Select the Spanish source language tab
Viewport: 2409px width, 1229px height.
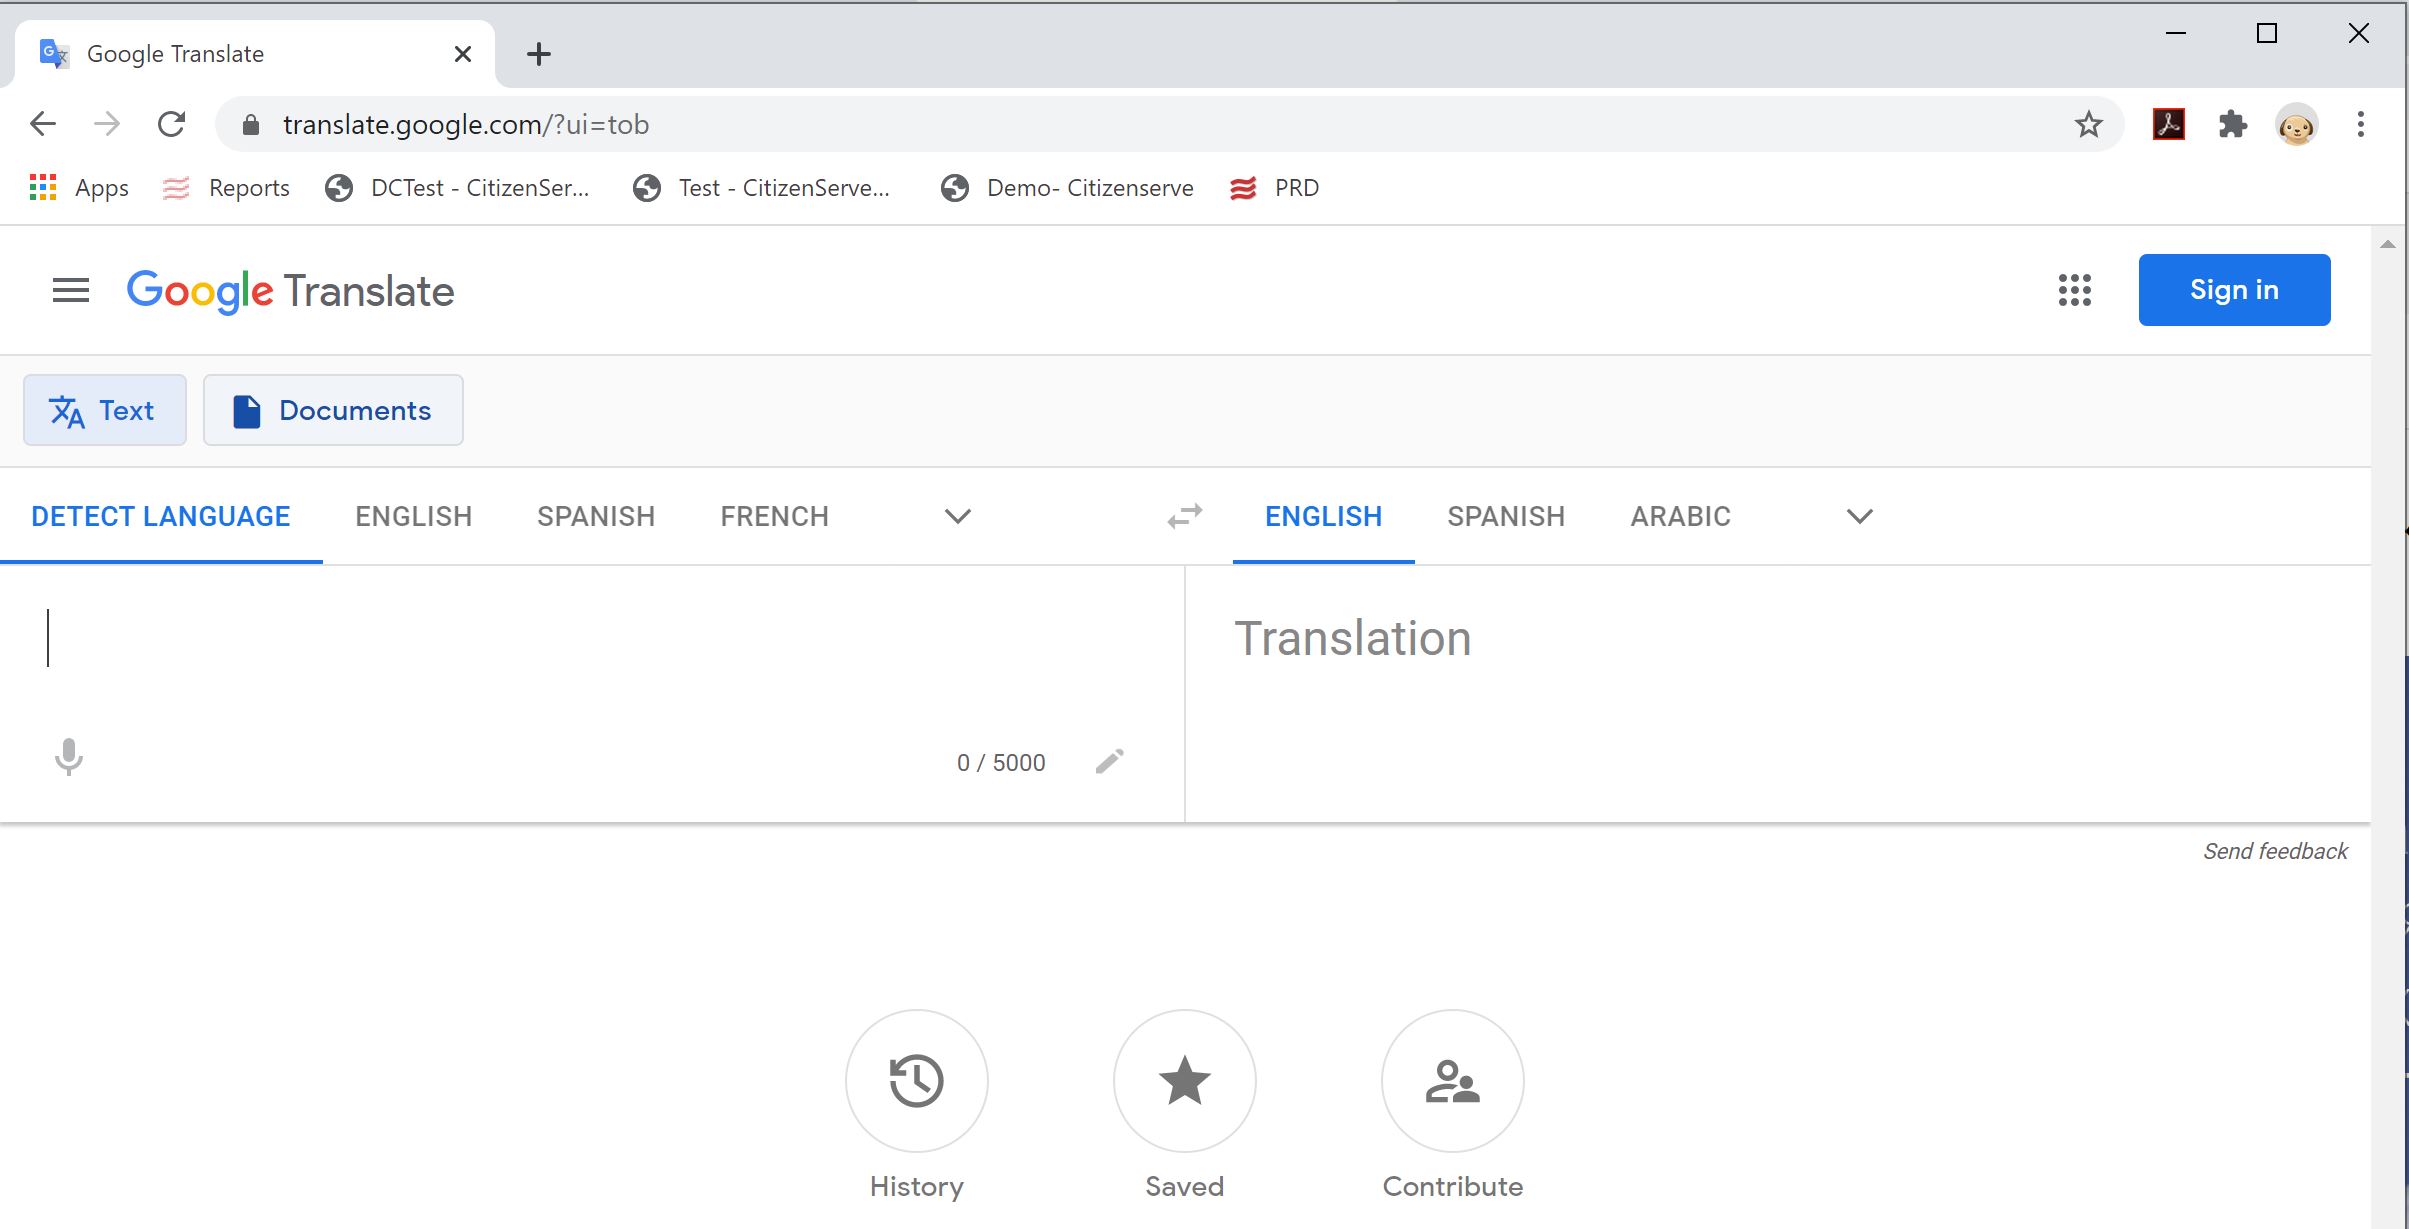point(596,516)
